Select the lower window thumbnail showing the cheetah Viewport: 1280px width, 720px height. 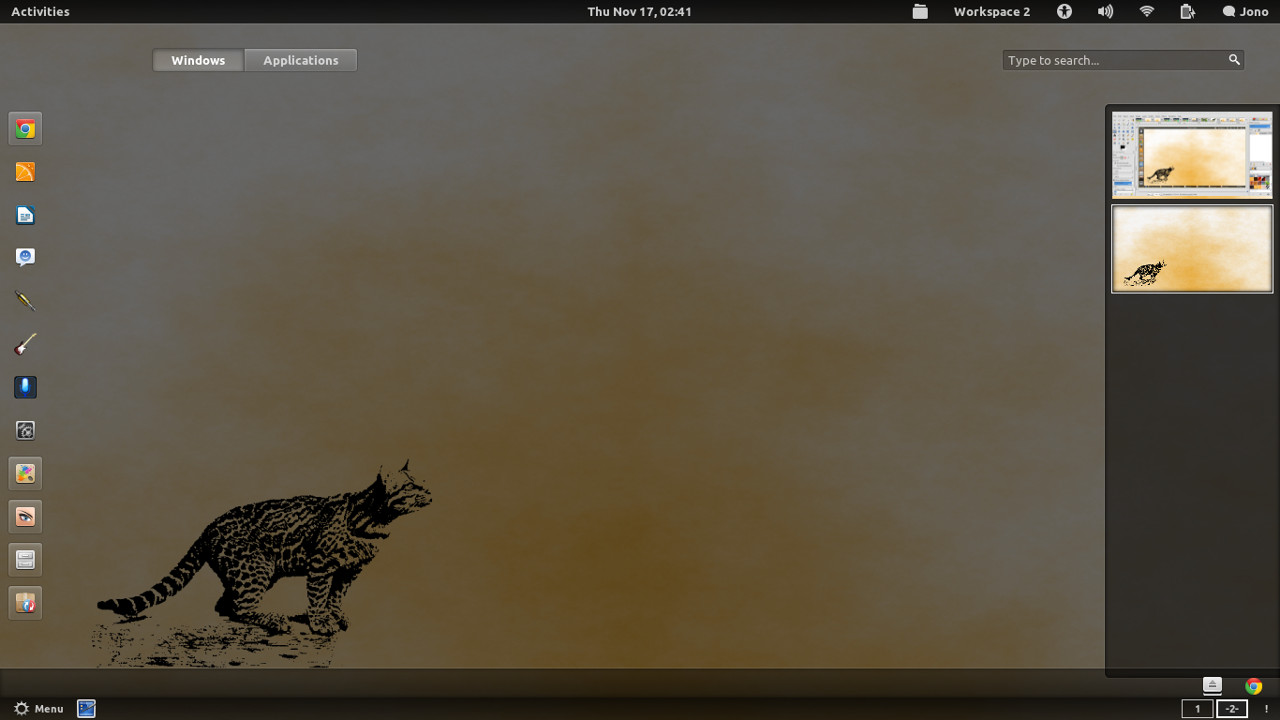coord(1191,249)
